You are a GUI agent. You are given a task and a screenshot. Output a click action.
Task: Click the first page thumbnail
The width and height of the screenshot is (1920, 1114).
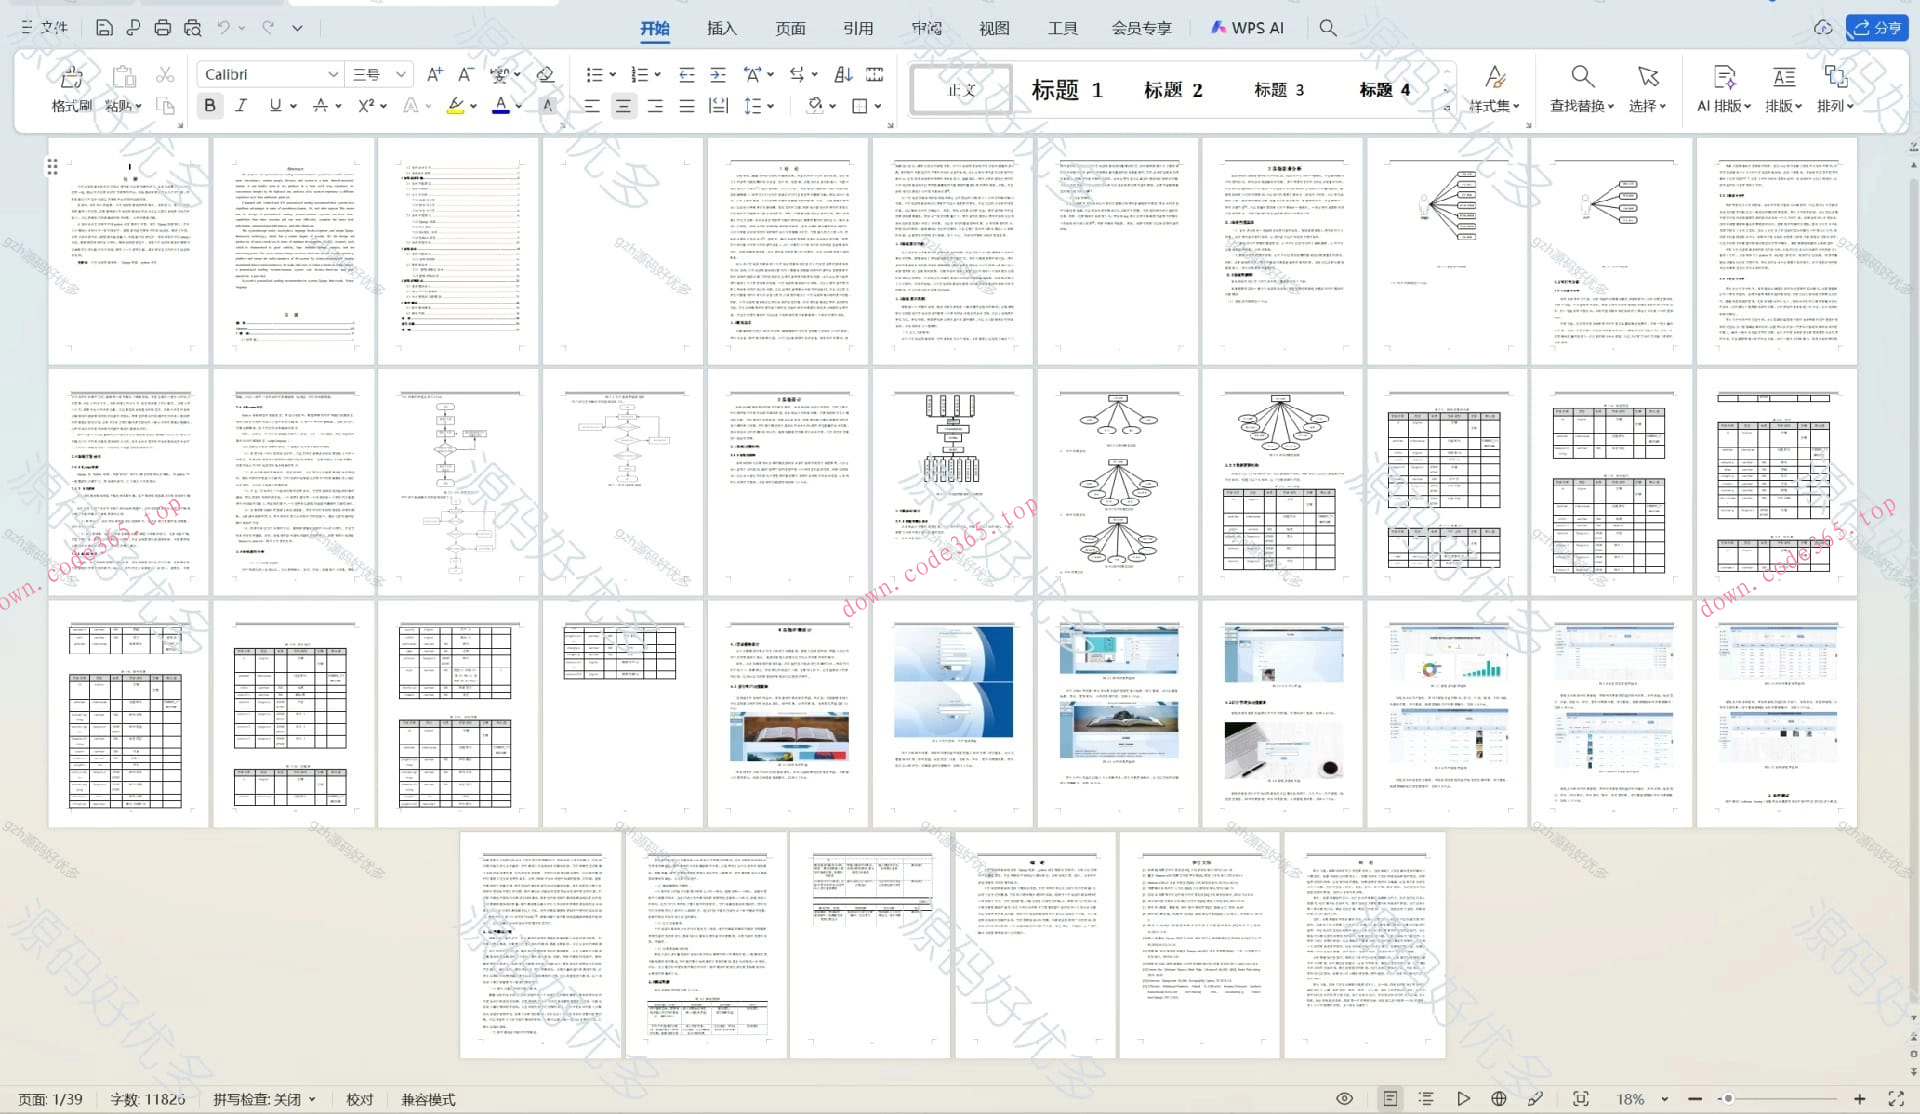(x=128, y=251)
